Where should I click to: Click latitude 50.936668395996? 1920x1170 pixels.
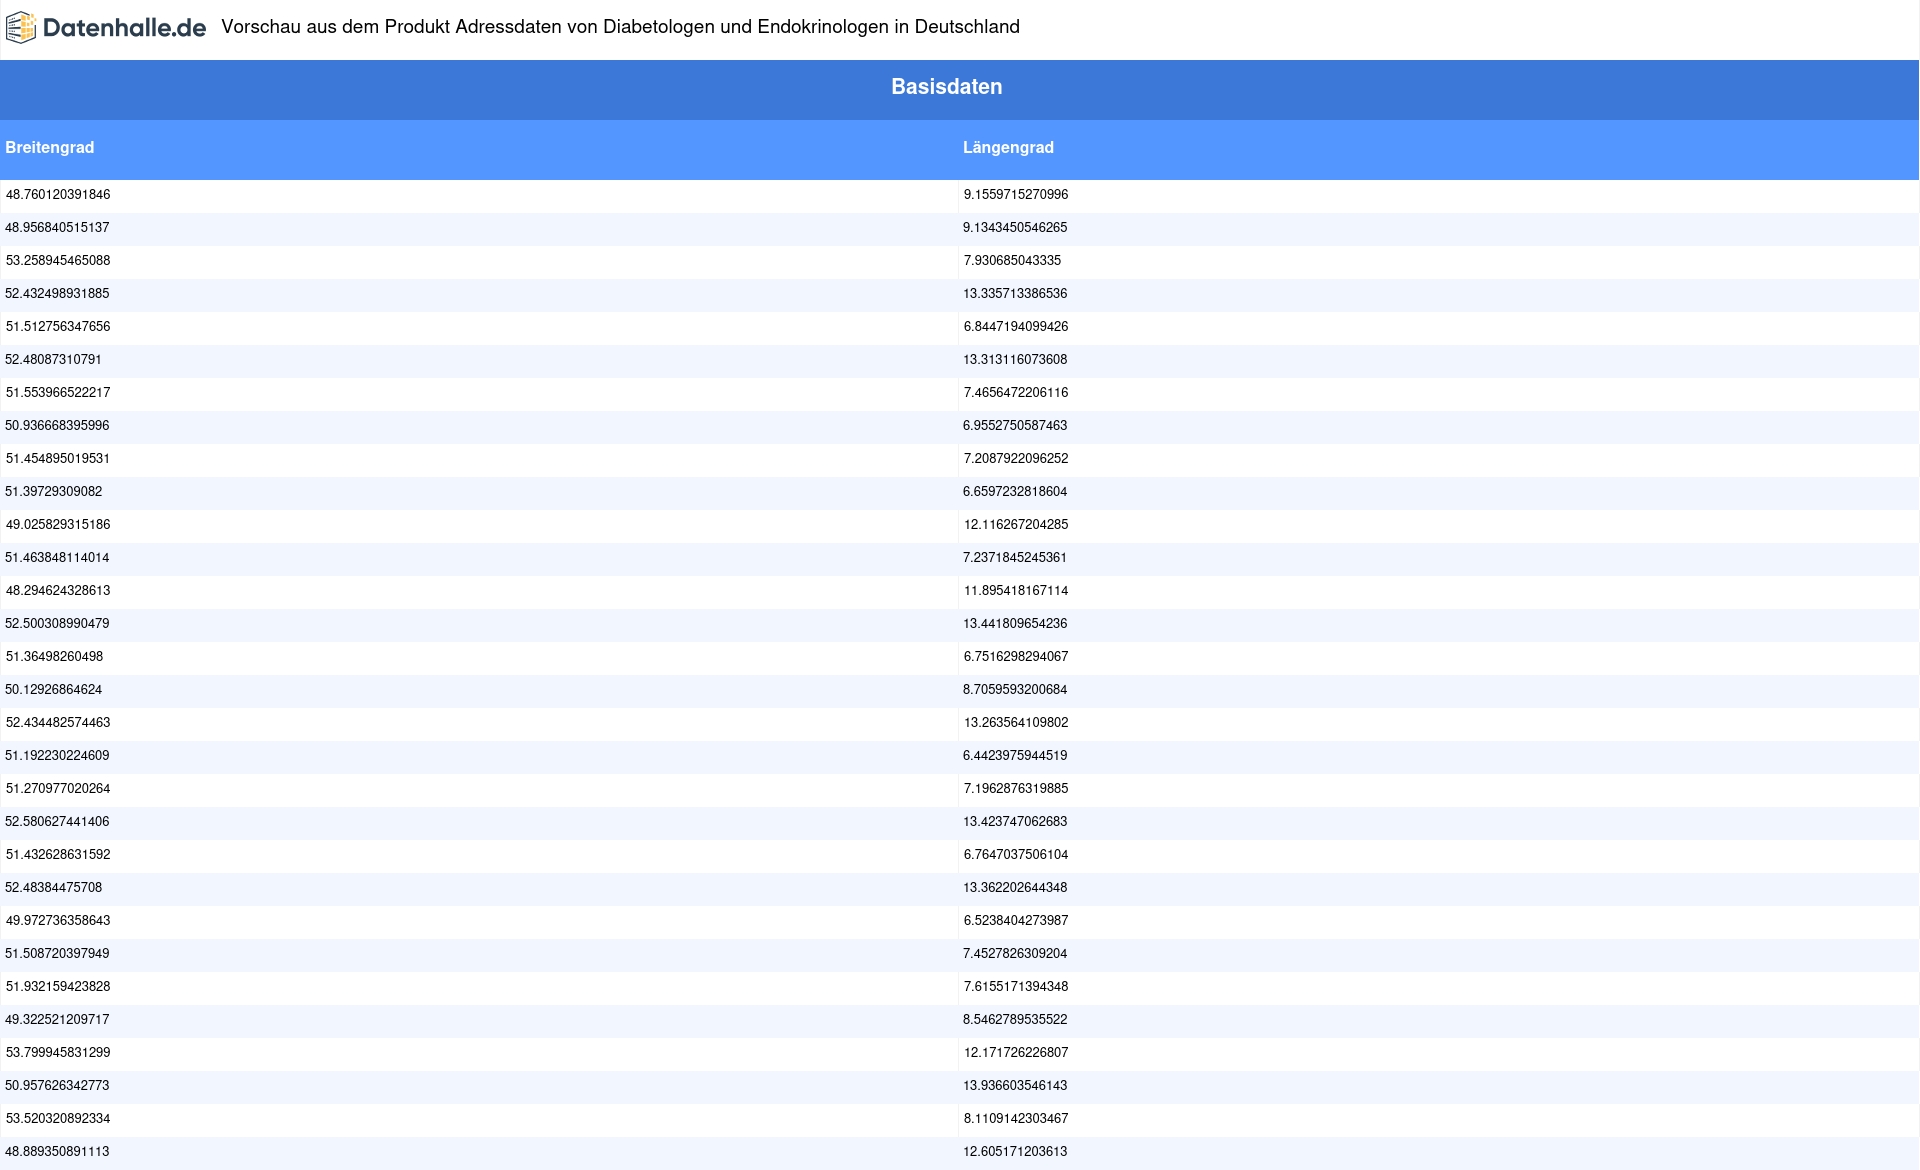(x=57, y=426)
